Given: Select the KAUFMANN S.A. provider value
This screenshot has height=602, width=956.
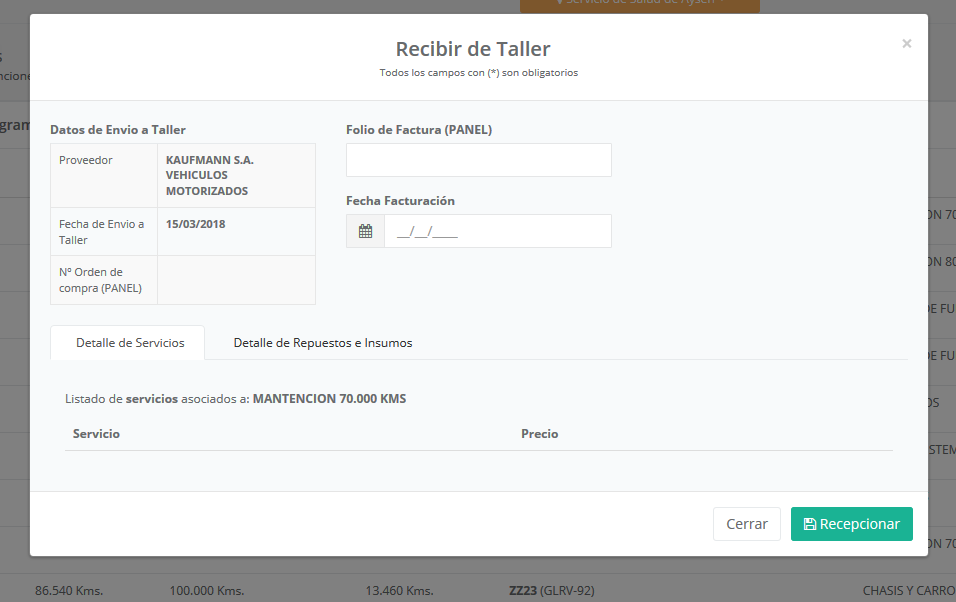Looking at the screenshot, I should 209,175.
